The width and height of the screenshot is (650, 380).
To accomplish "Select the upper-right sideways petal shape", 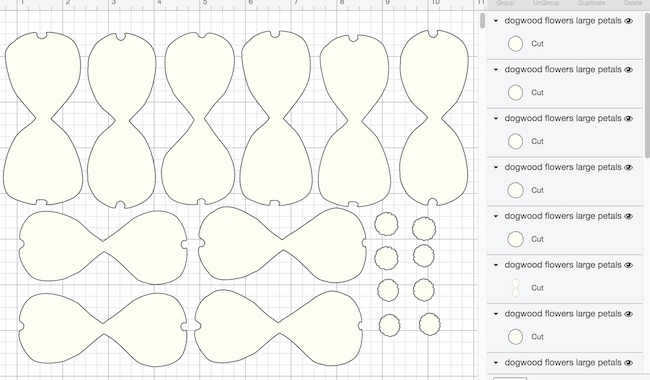I will pos(282,245).
